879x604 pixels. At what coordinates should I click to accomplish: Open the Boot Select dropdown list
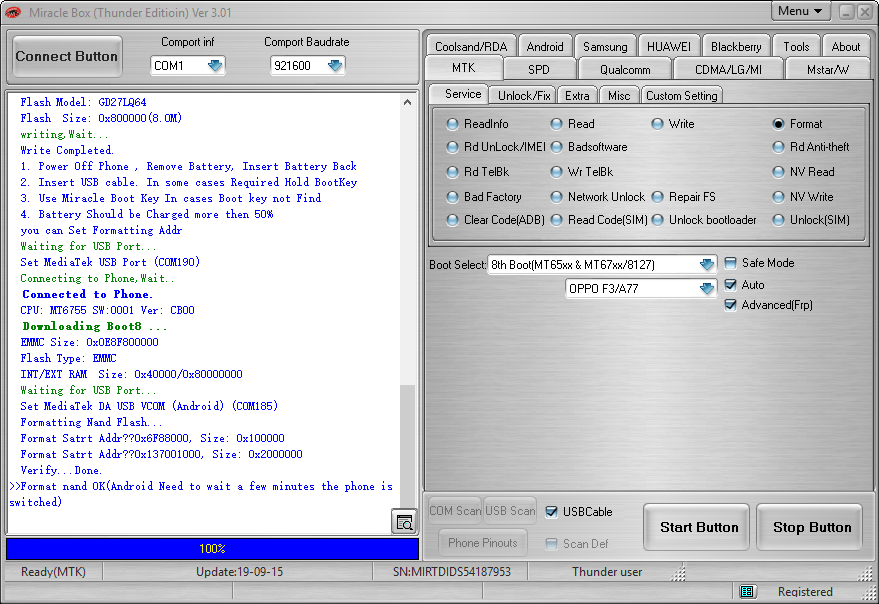[707, 264]
